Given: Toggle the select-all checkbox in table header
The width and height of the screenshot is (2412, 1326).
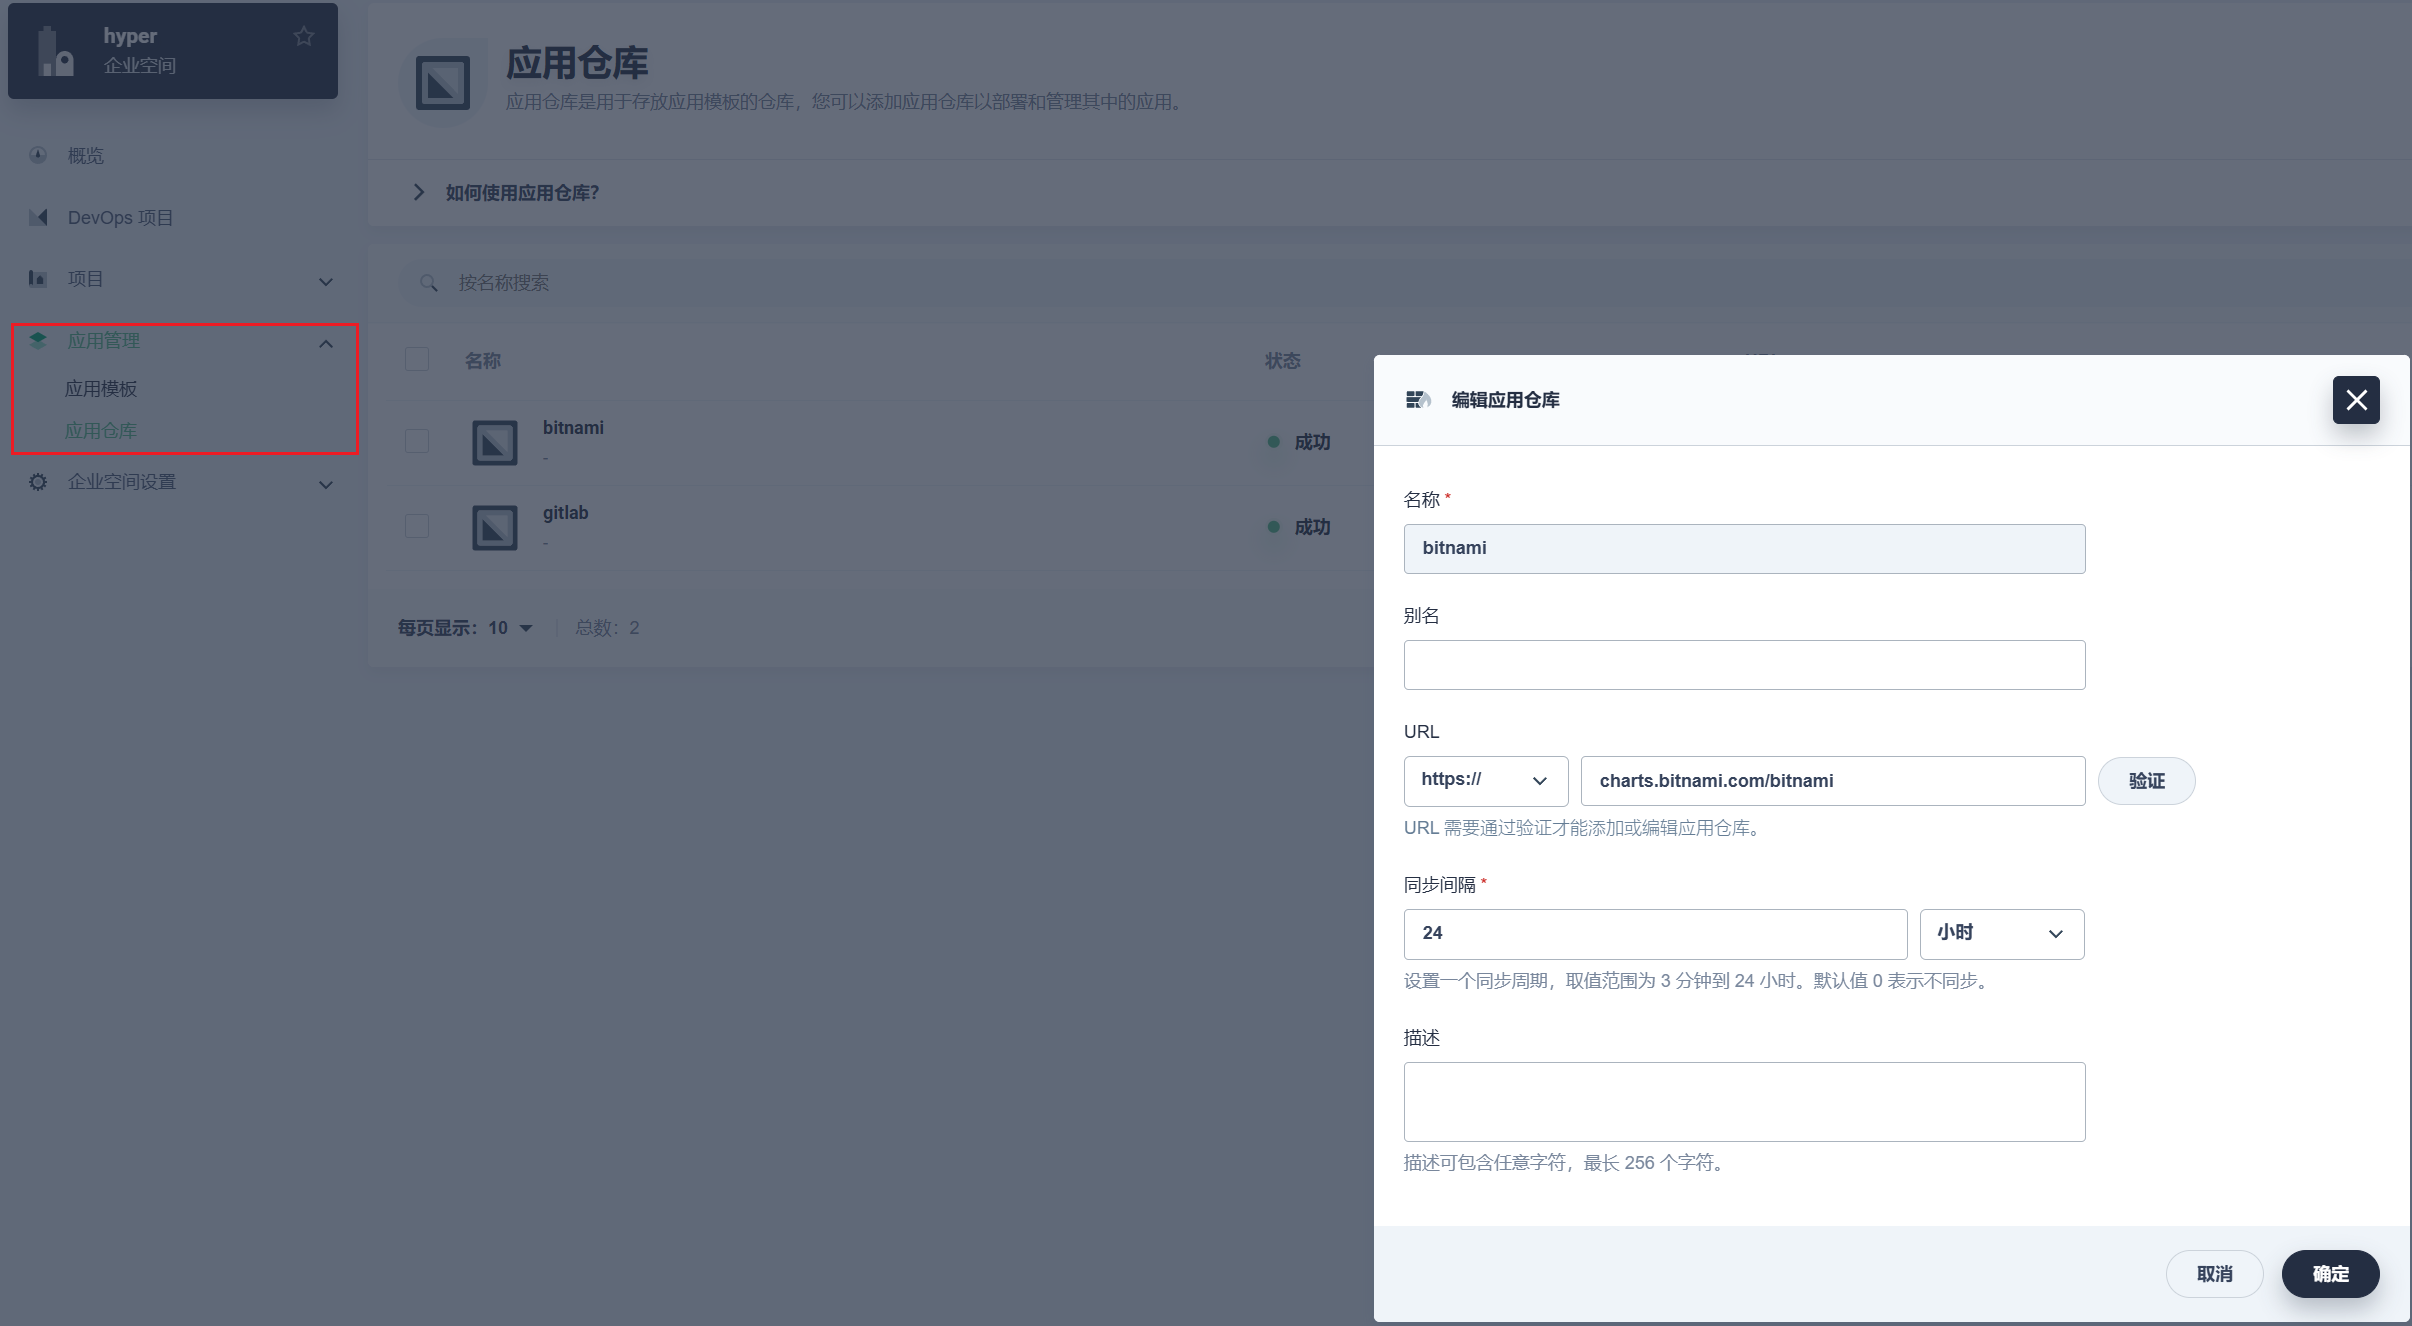Looking at the screenshot, I should 417,359.
